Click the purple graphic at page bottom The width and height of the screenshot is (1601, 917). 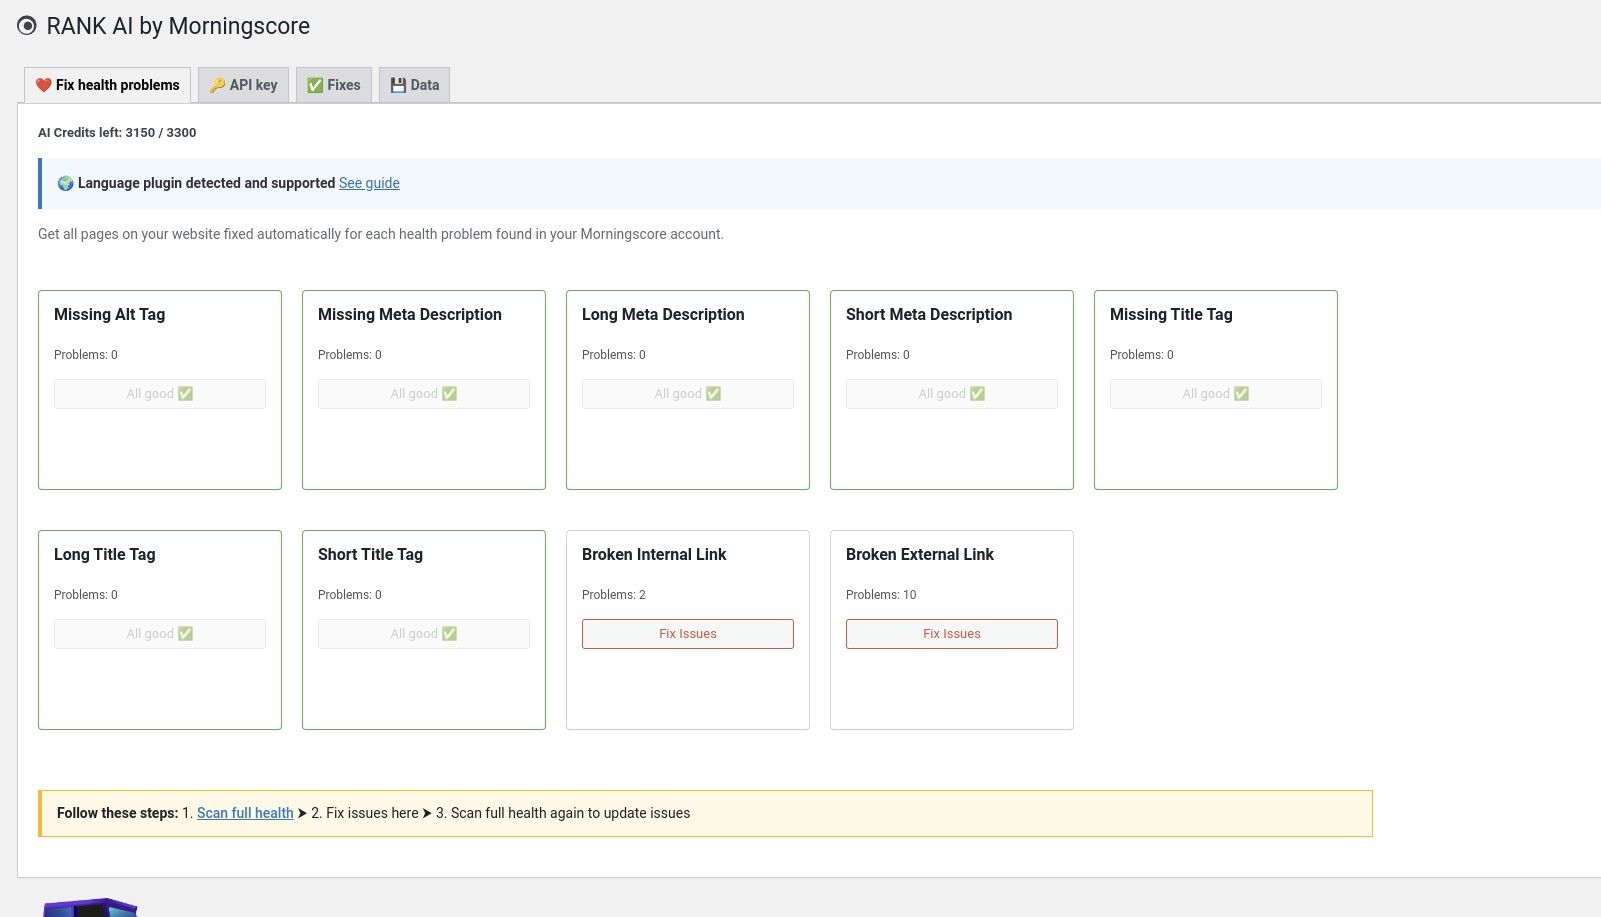tap(90, 907)
